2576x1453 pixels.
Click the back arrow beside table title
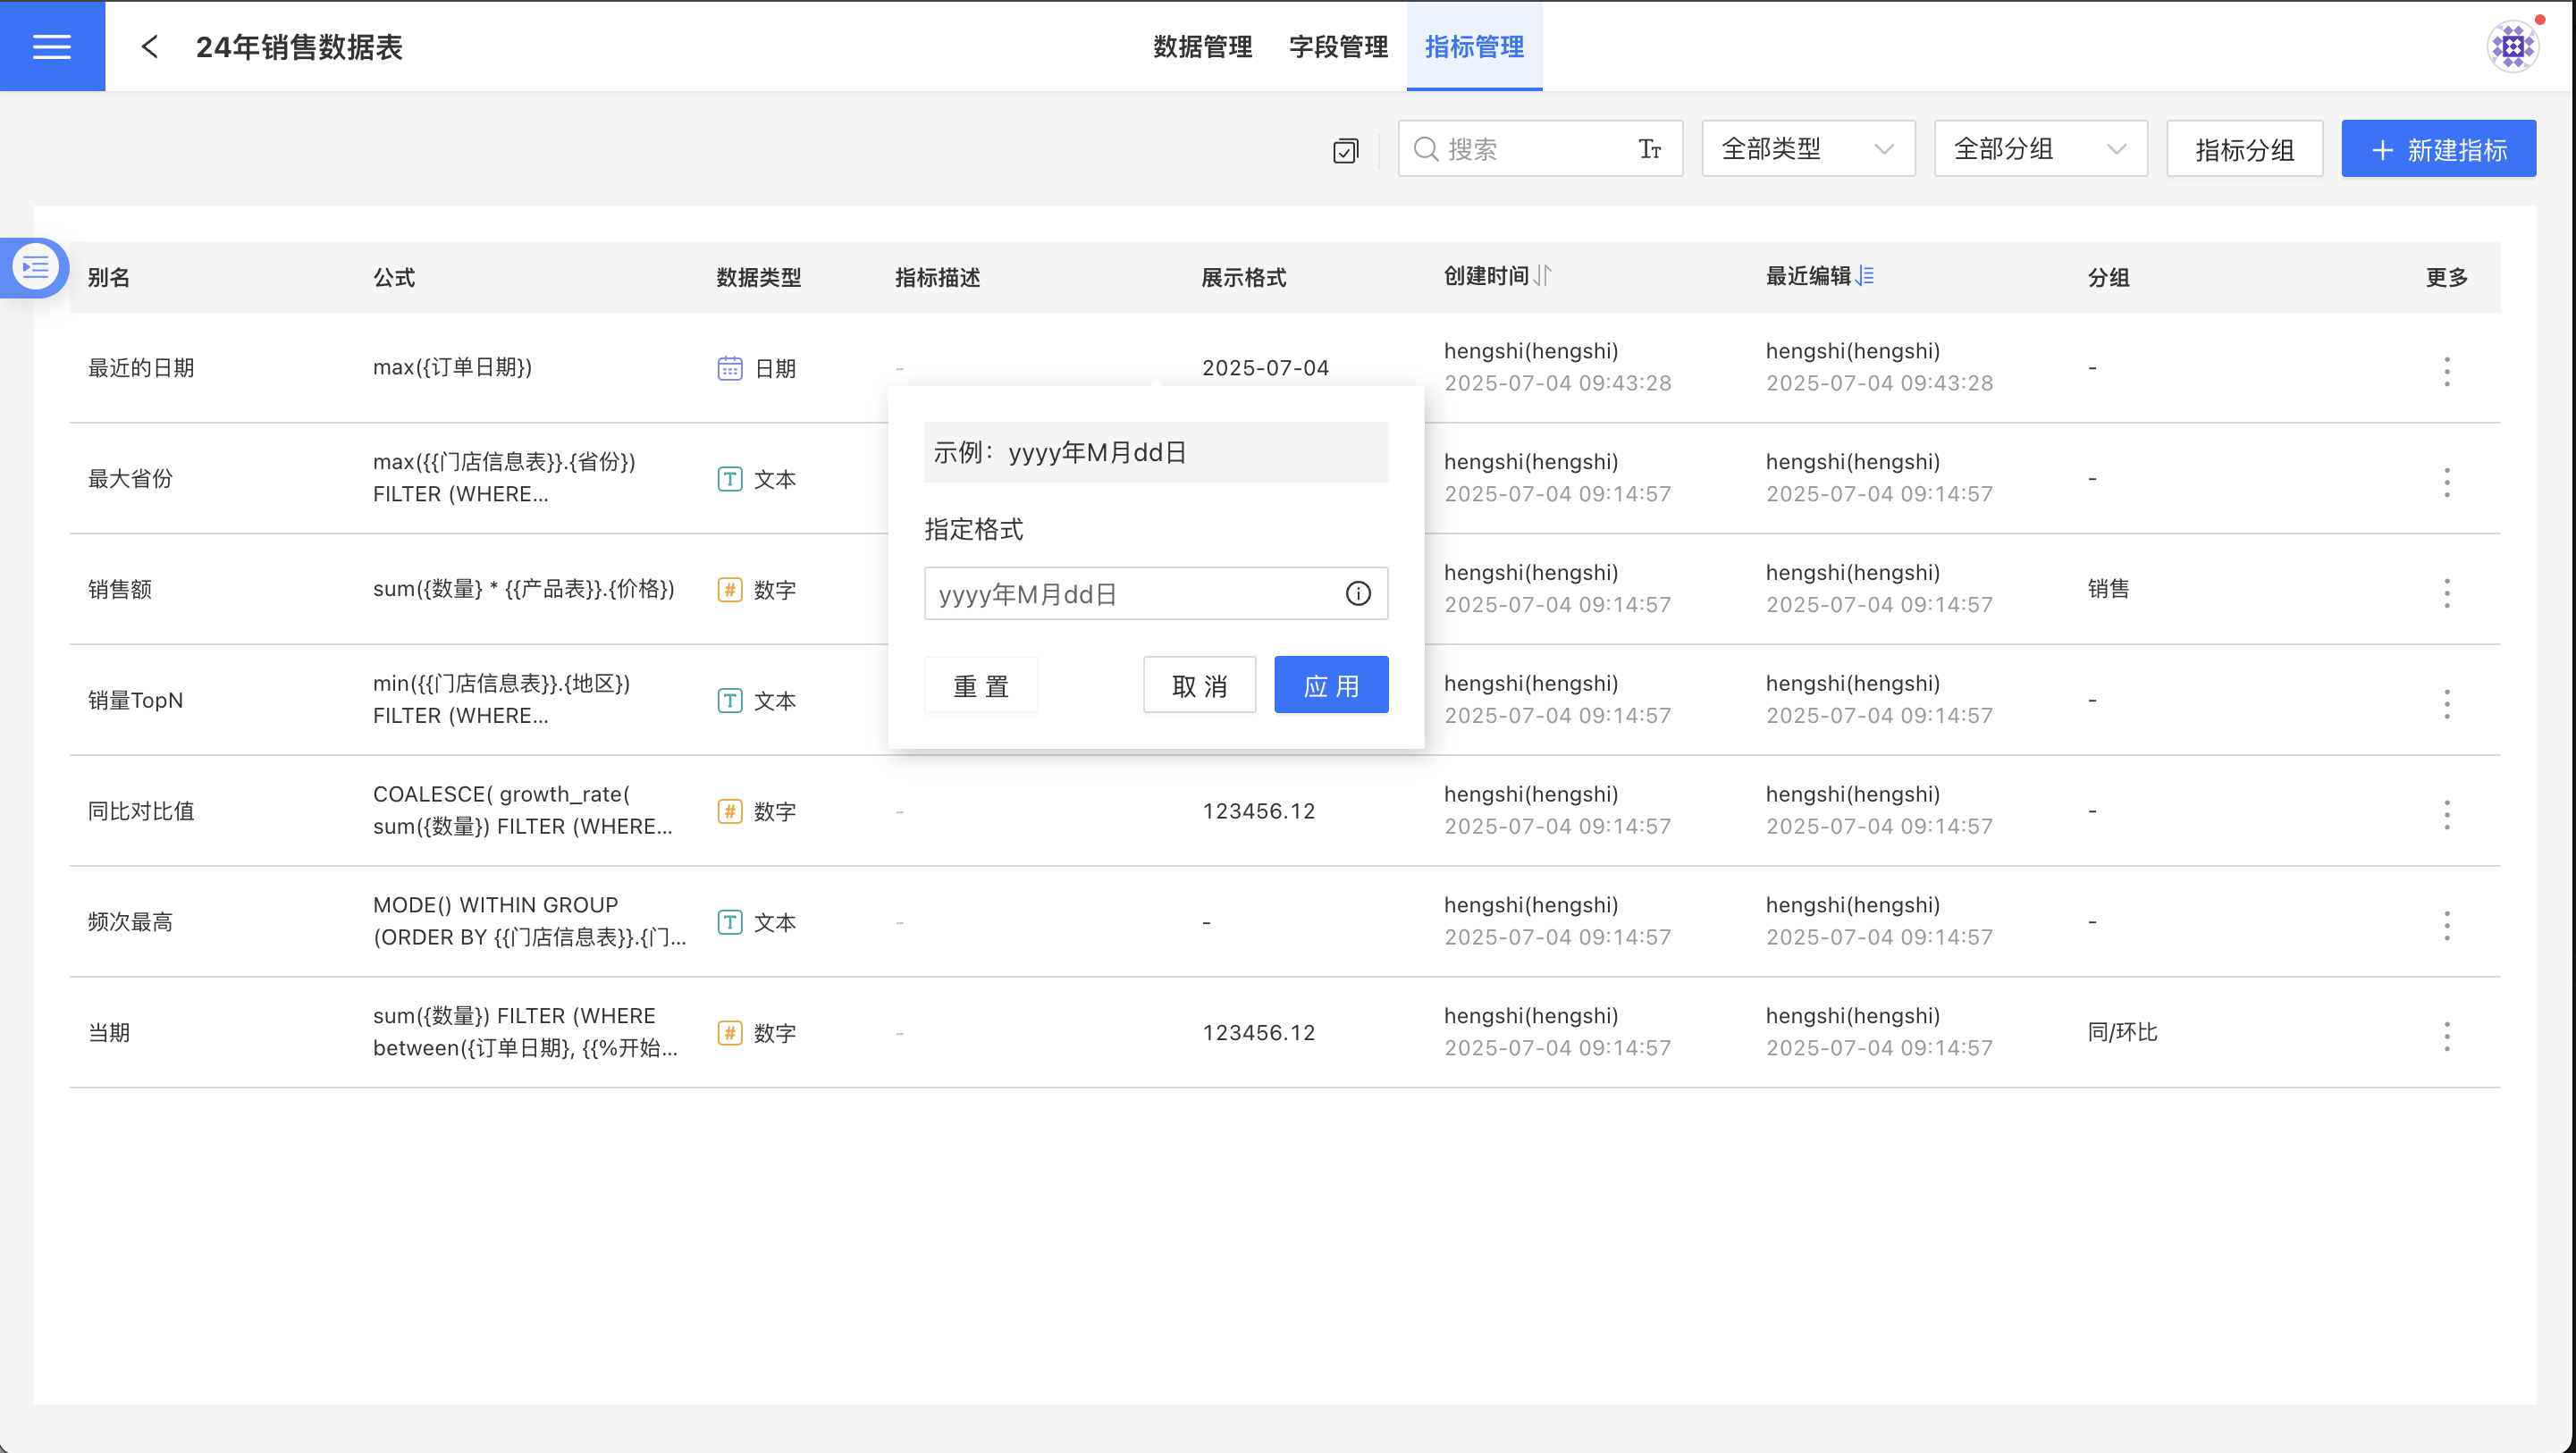tap(150, 47)
